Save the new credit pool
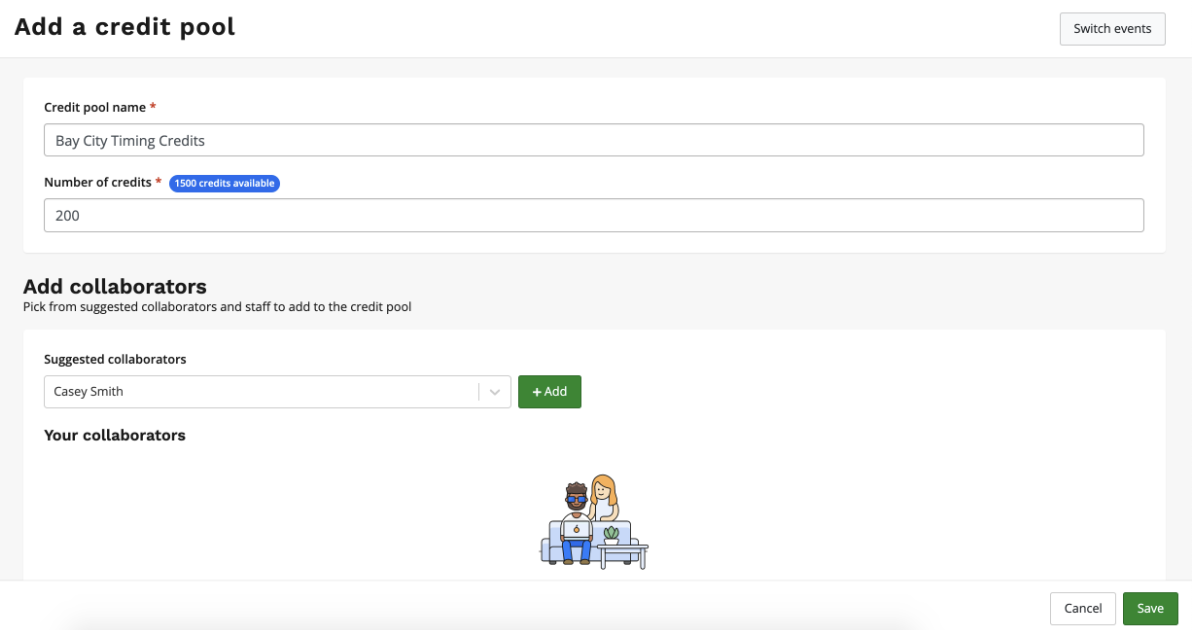 point(1149,608)
